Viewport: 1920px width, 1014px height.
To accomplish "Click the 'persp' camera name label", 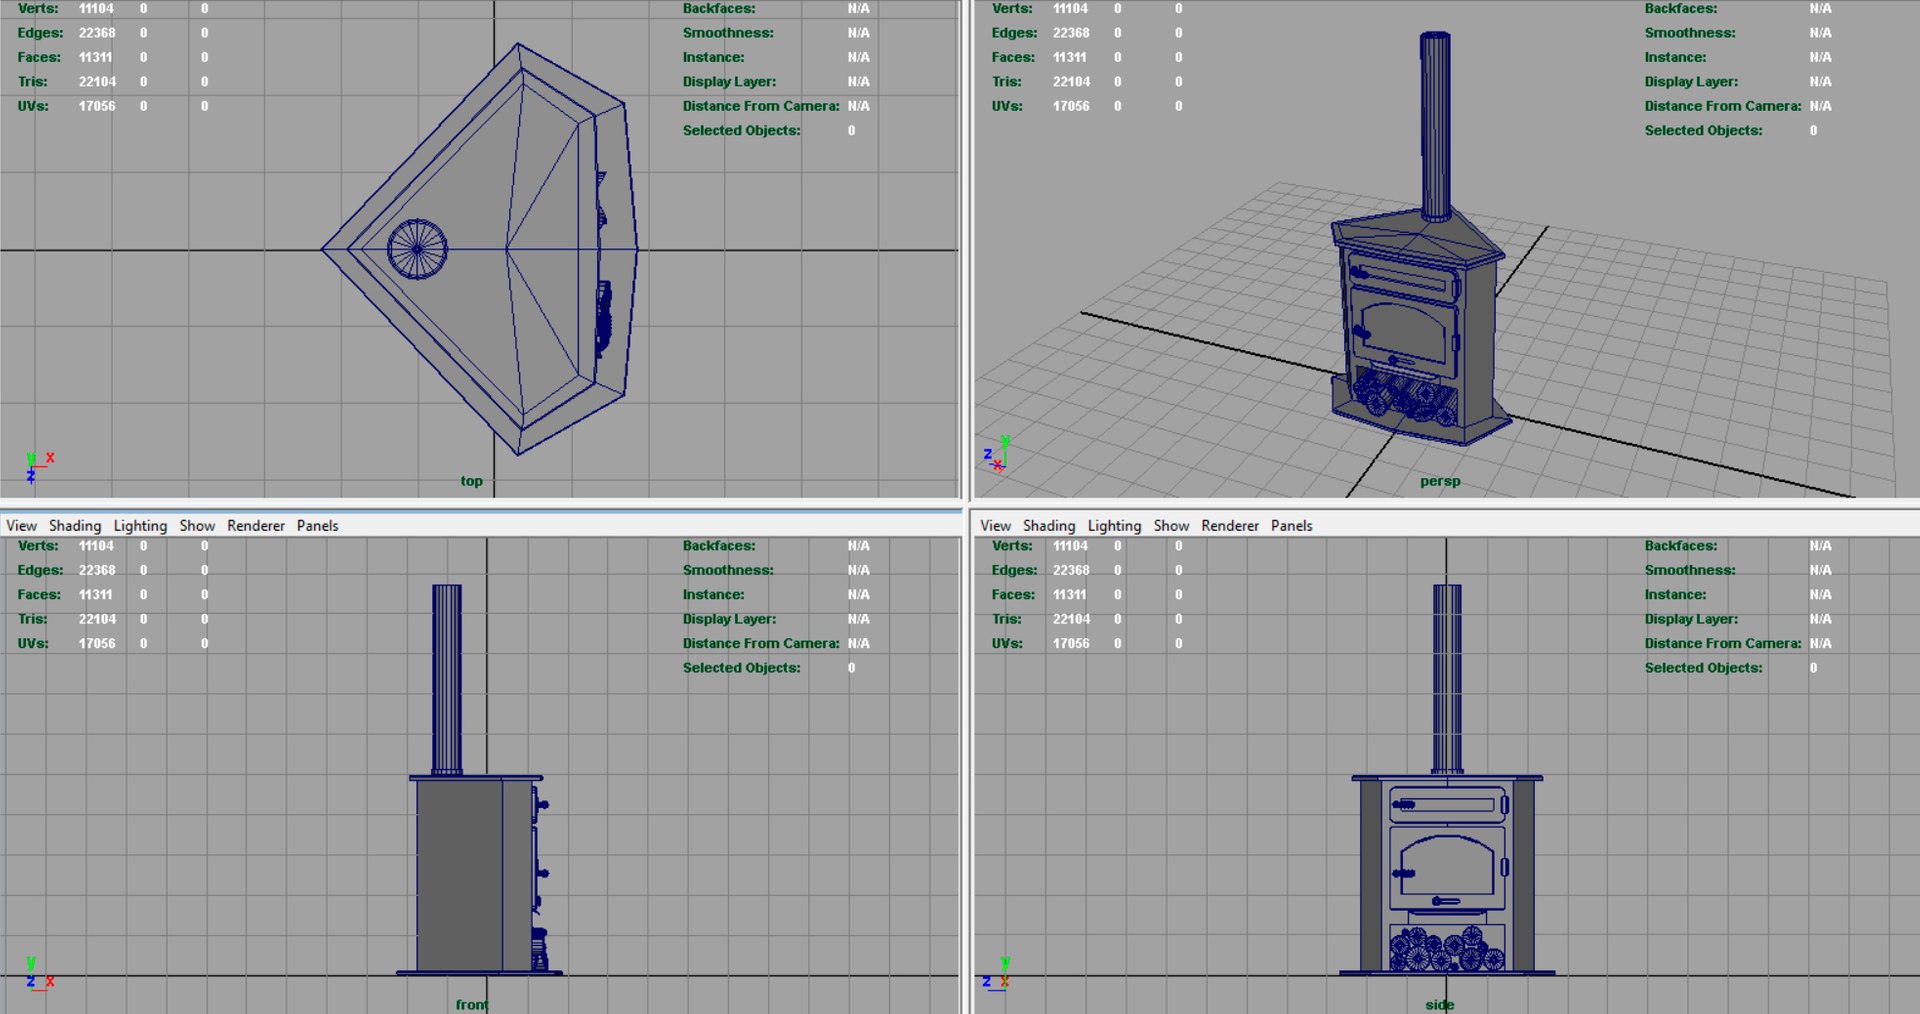I will 1440,481.
